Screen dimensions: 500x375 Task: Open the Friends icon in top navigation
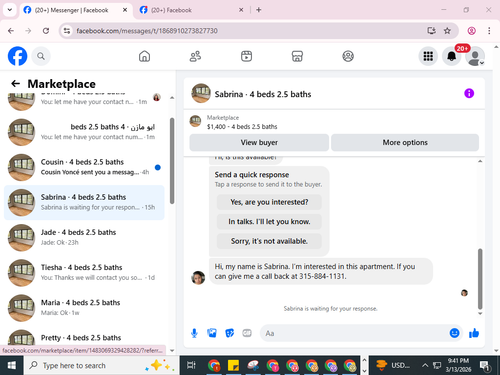pyautogui.click(x=195, y=56)
